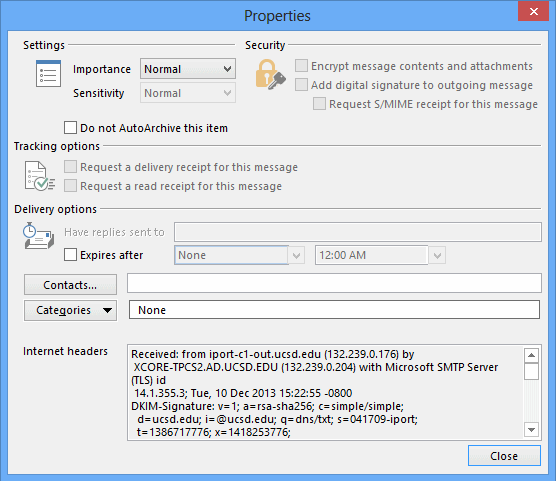
Task: Open the Sensitivity dropdown
Action: coord(188,93)
